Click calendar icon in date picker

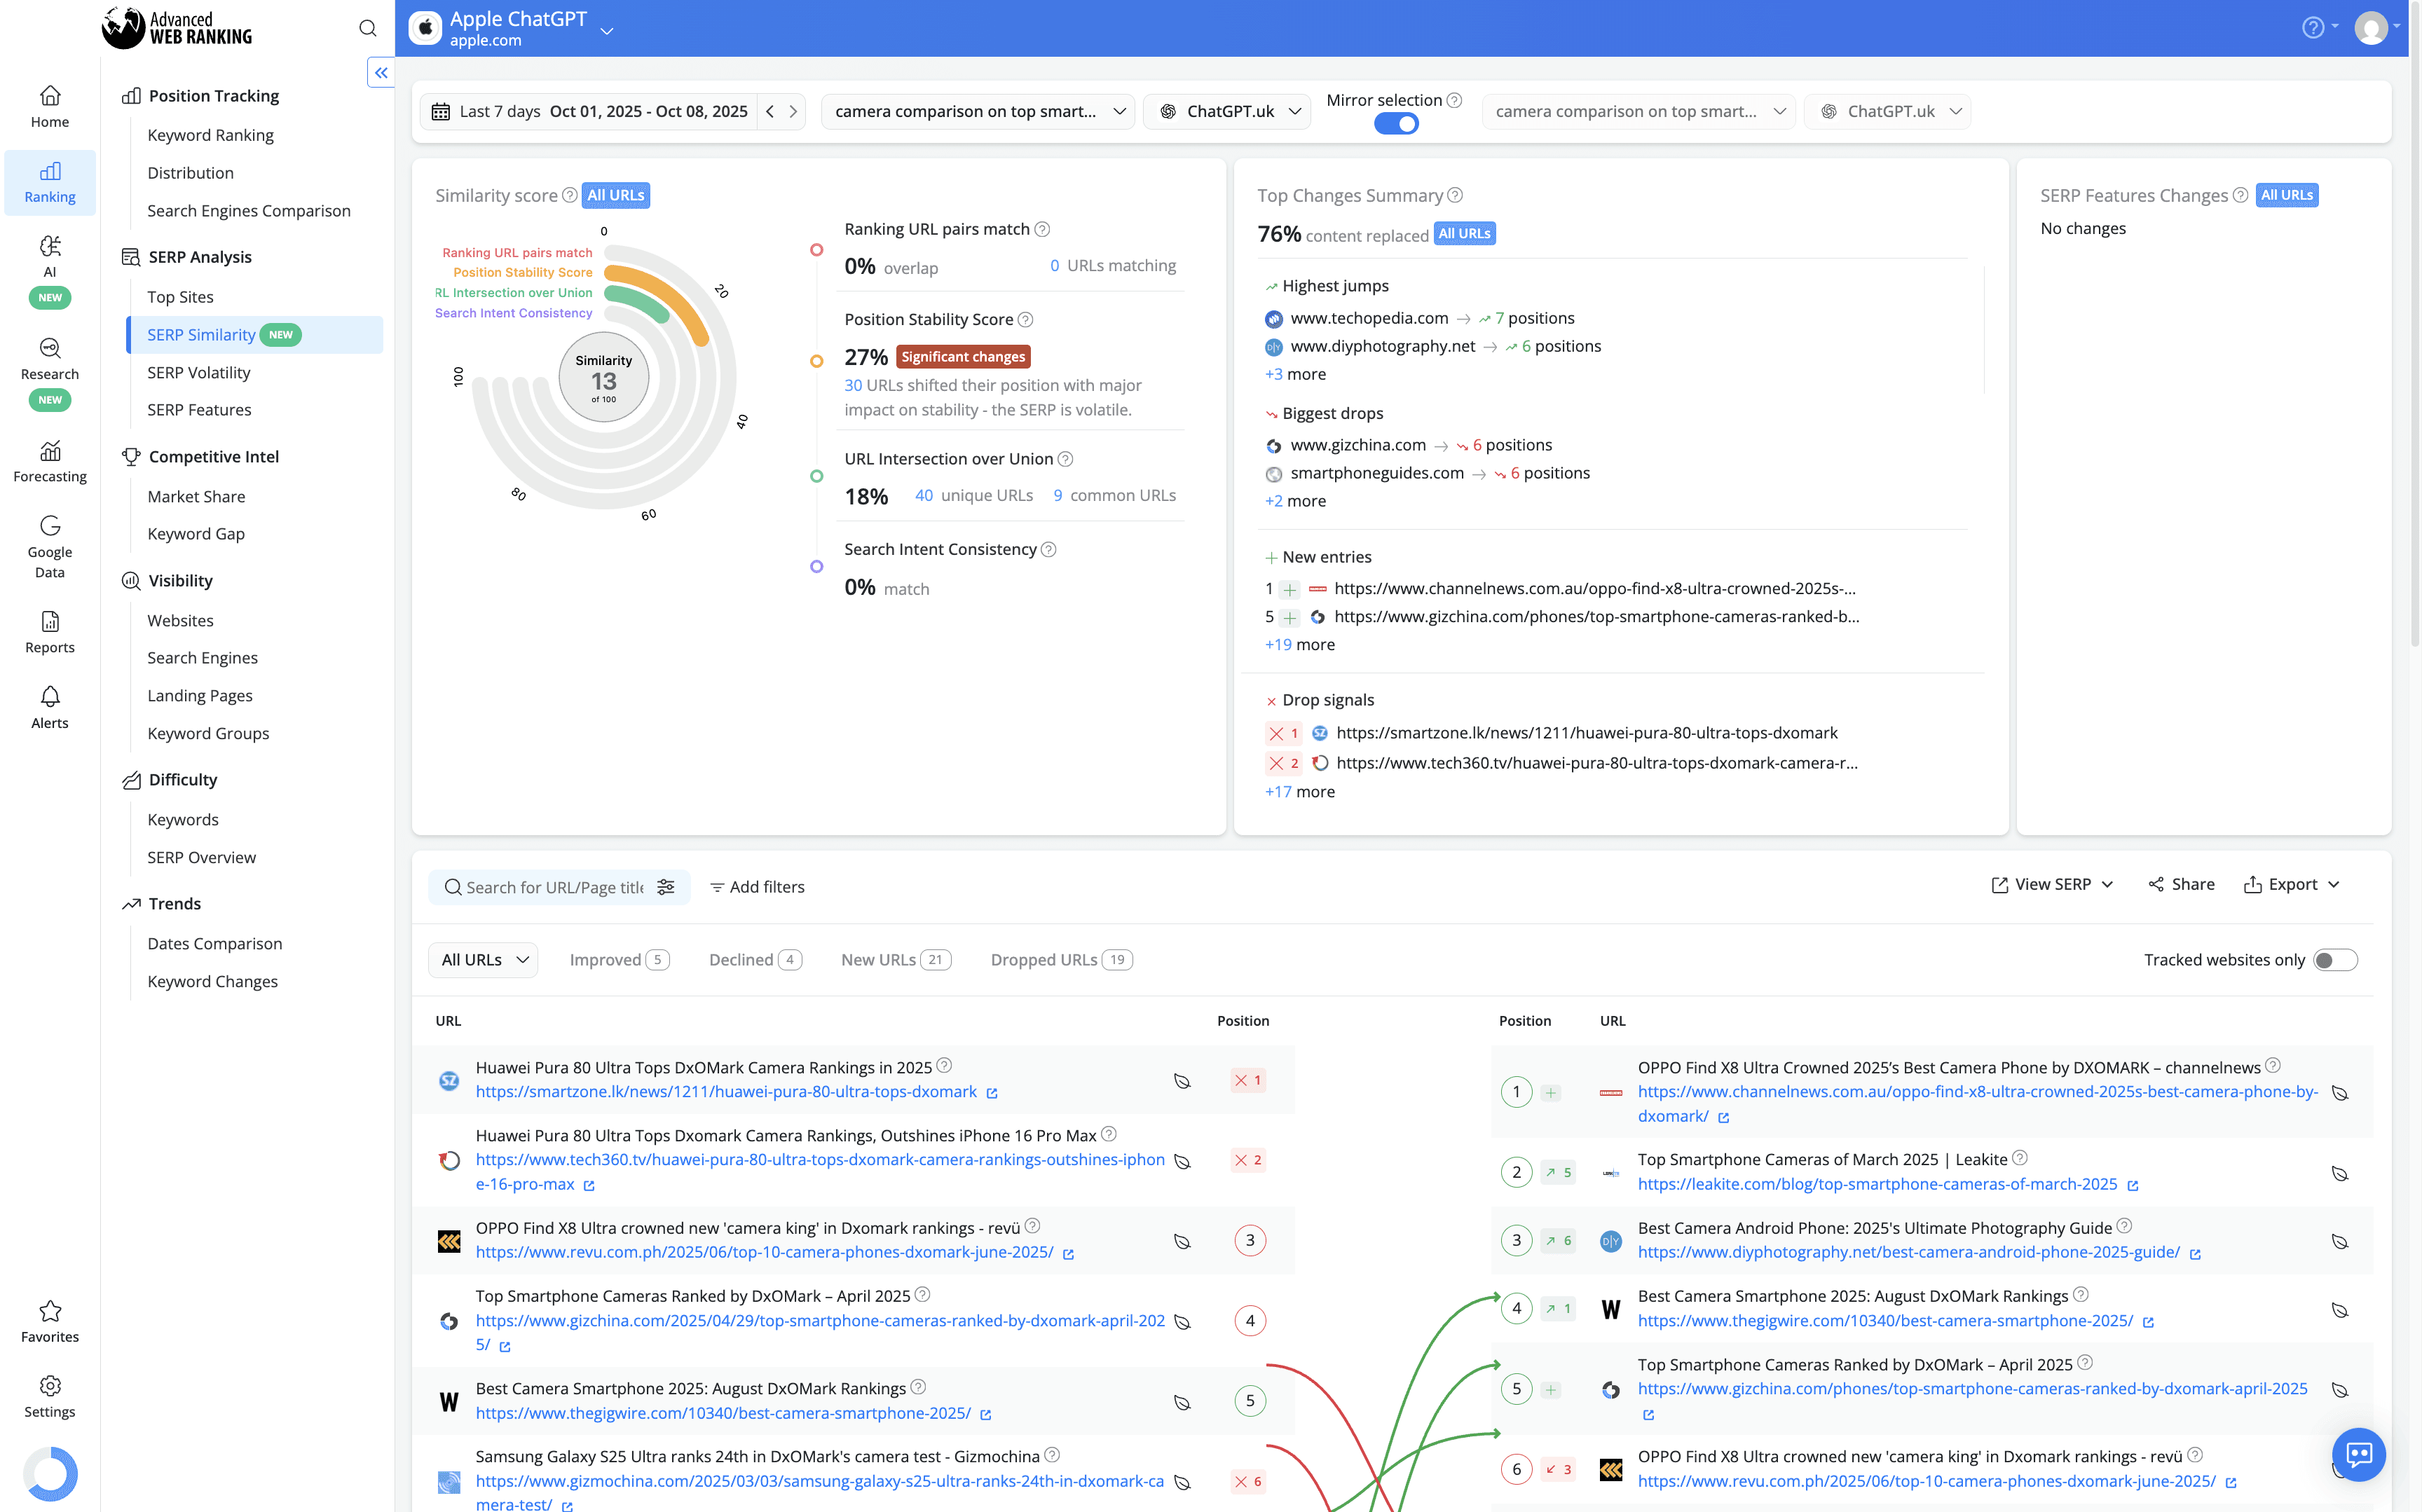coord(440,111)
